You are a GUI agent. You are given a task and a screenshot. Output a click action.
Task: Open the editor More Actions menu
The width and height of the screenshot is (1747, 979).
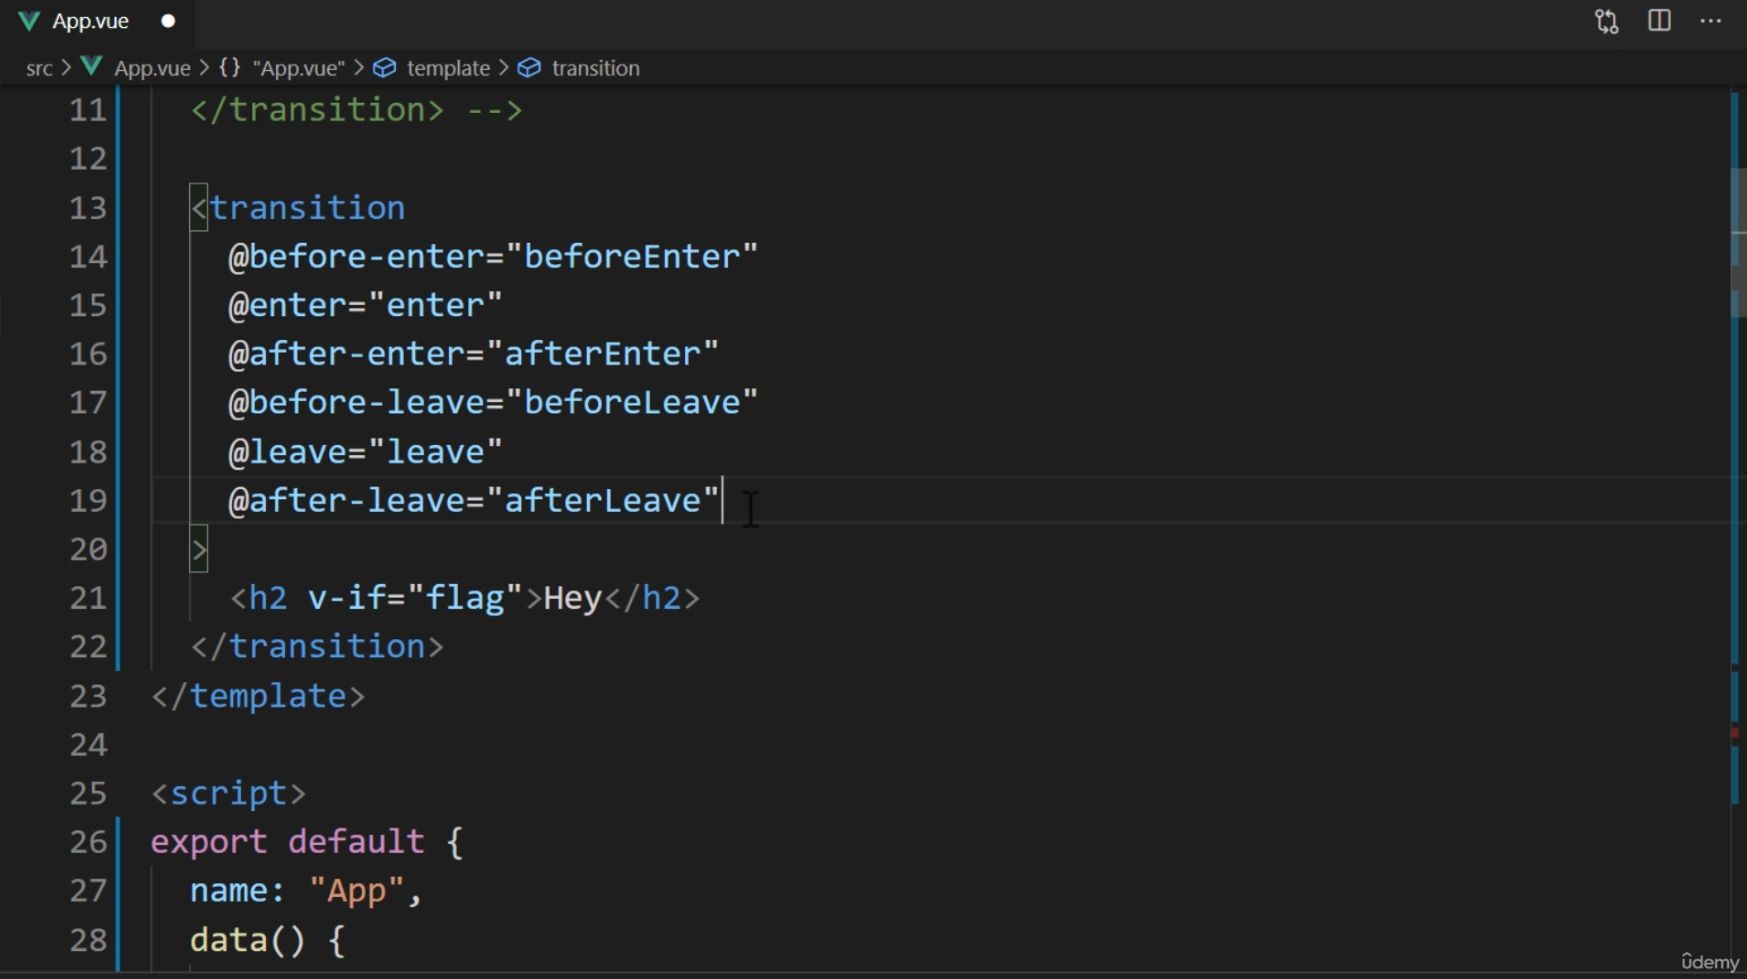(1711, 21)
